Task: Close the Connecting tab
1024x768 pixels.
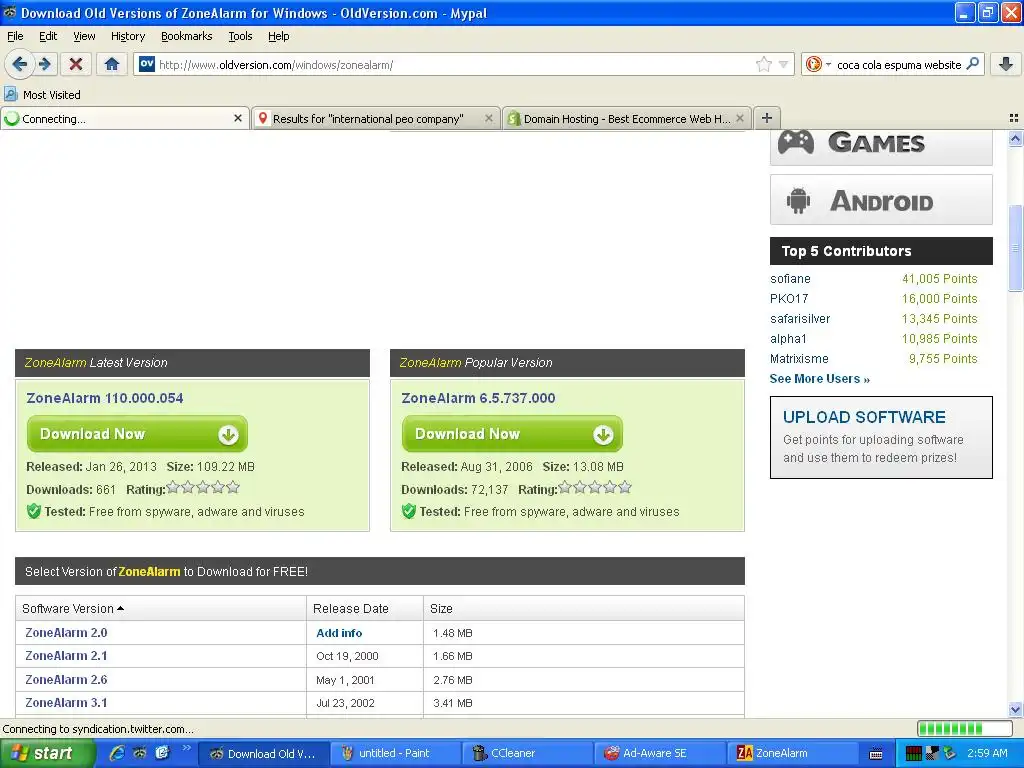Action: tap(238, 118)
